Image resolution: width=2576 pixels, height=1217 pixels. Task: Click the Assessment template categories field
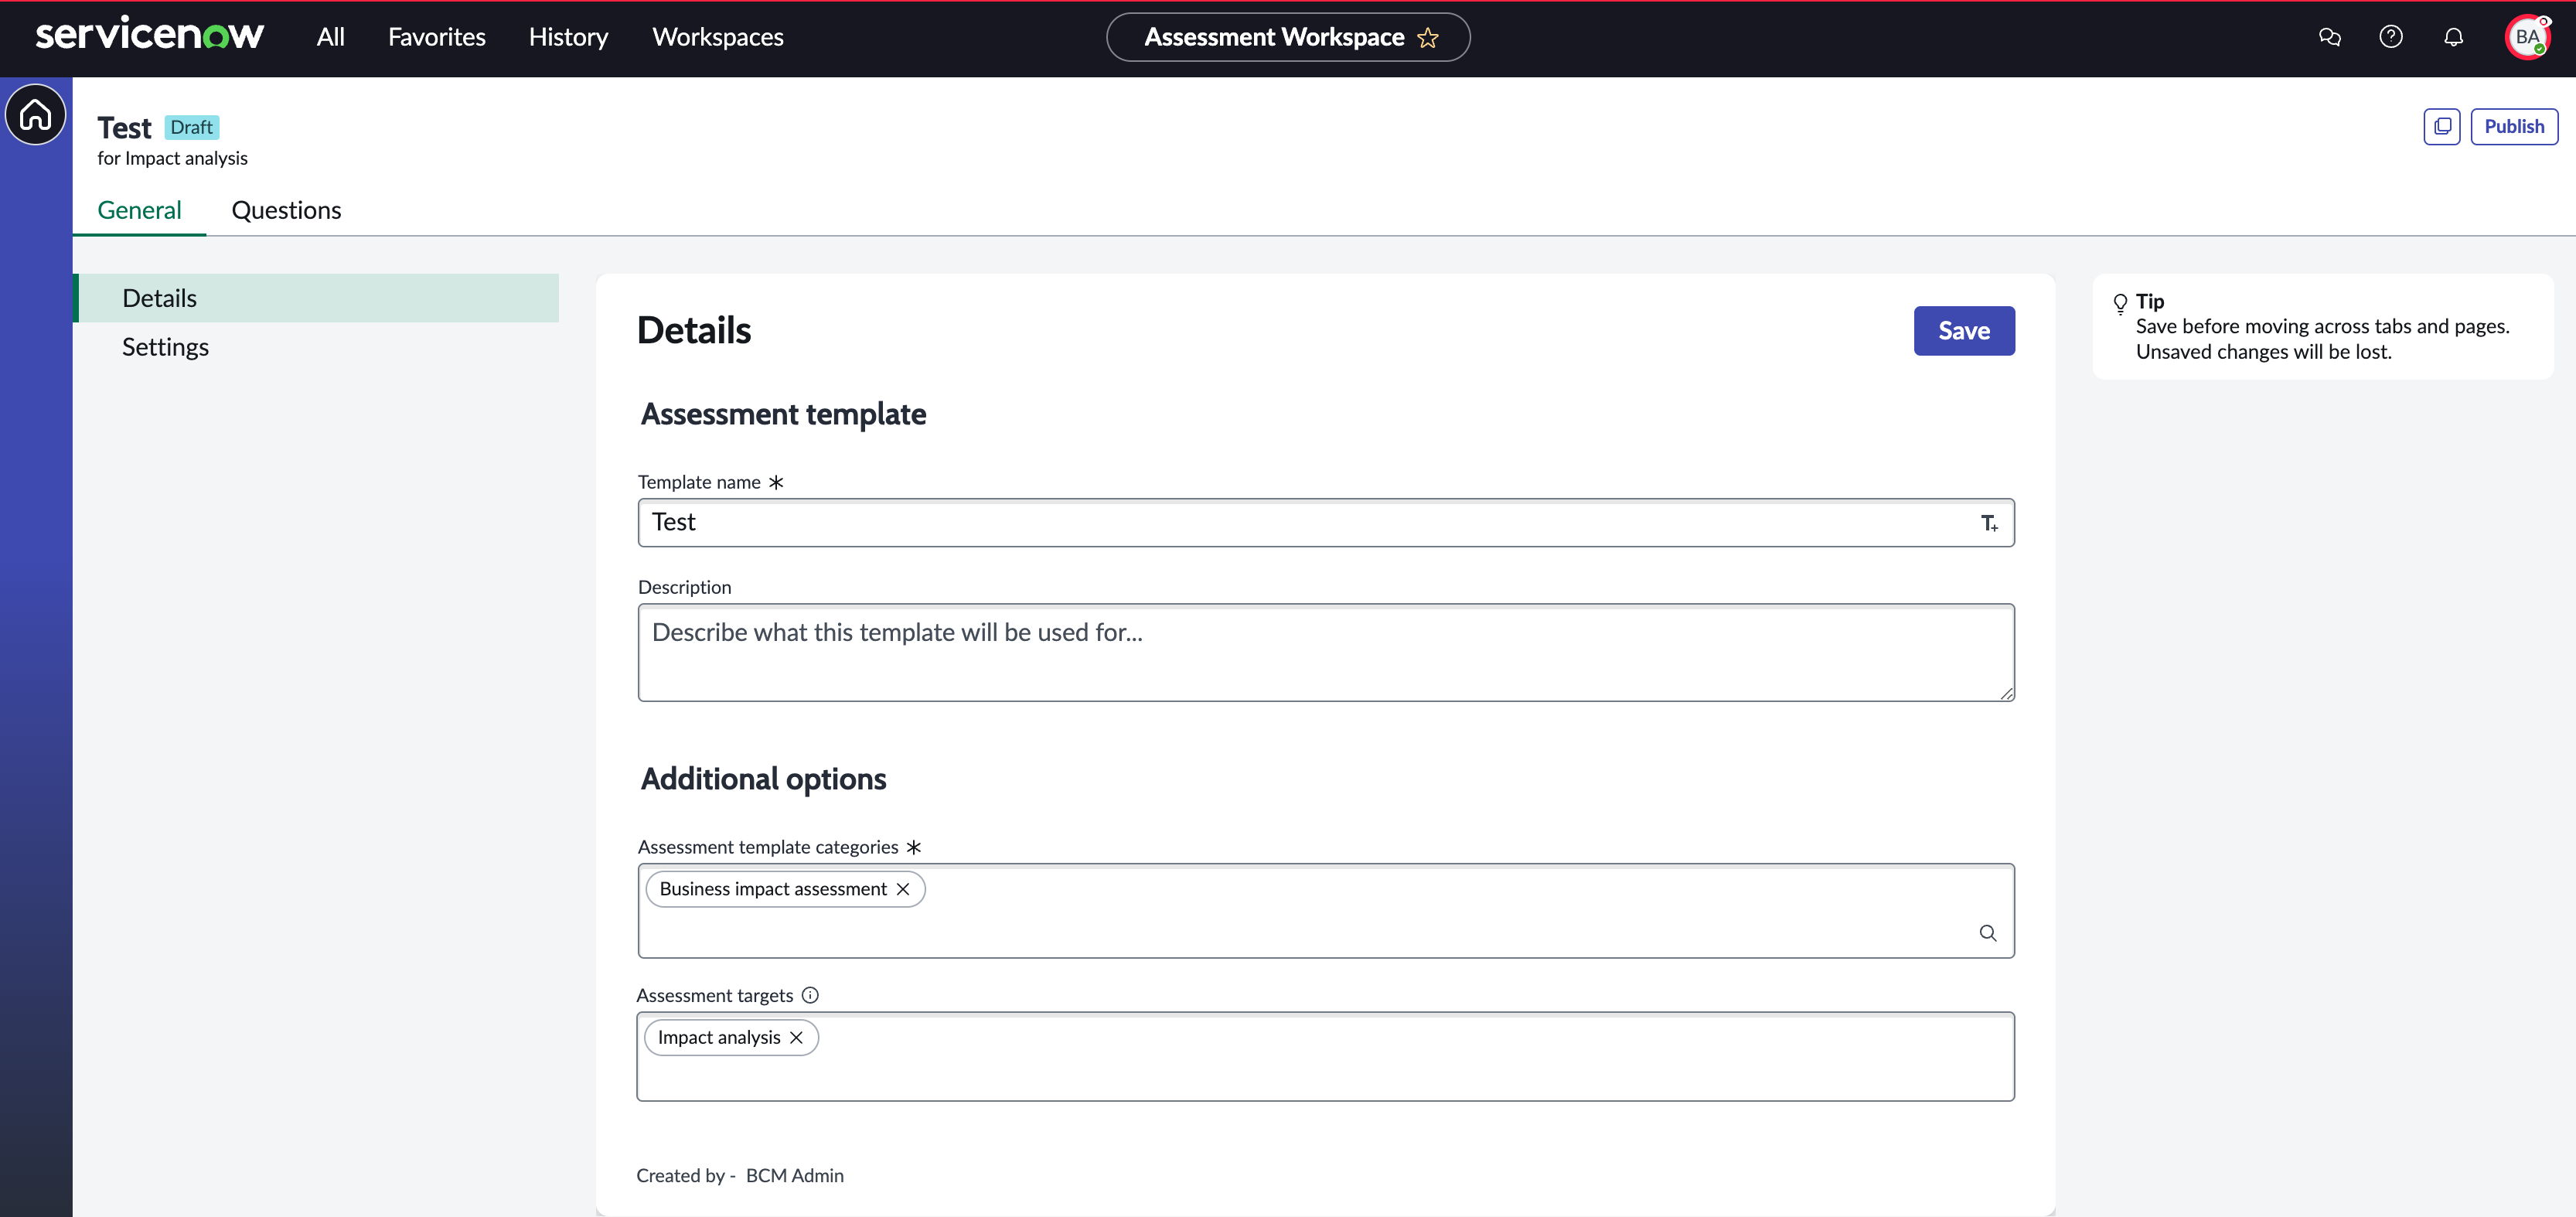pyautogui.click(x=1325, y=910)
